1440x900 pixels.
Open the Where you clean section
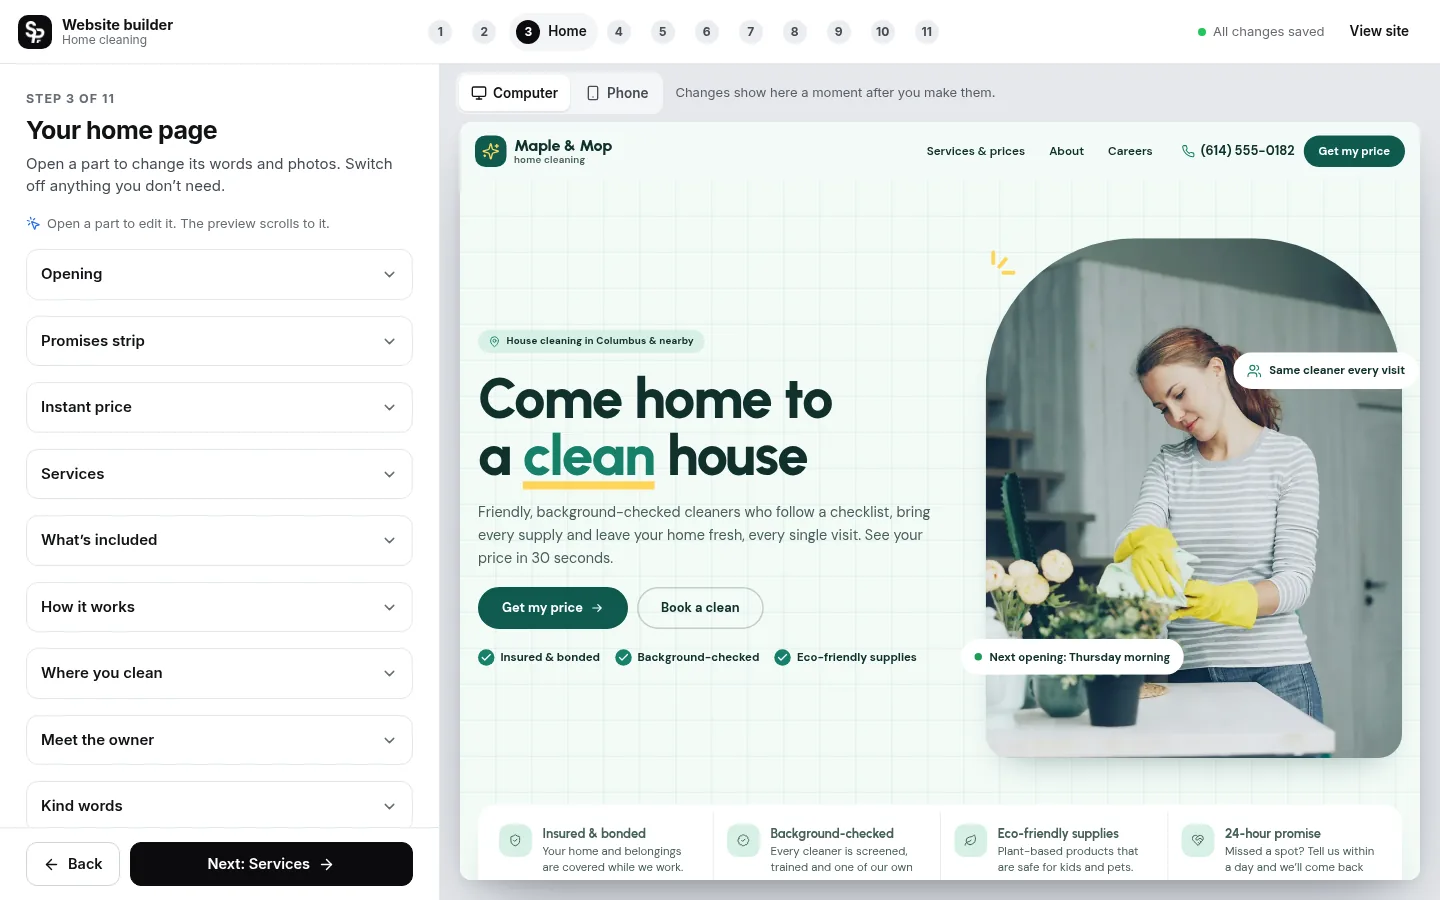[219, 673]
